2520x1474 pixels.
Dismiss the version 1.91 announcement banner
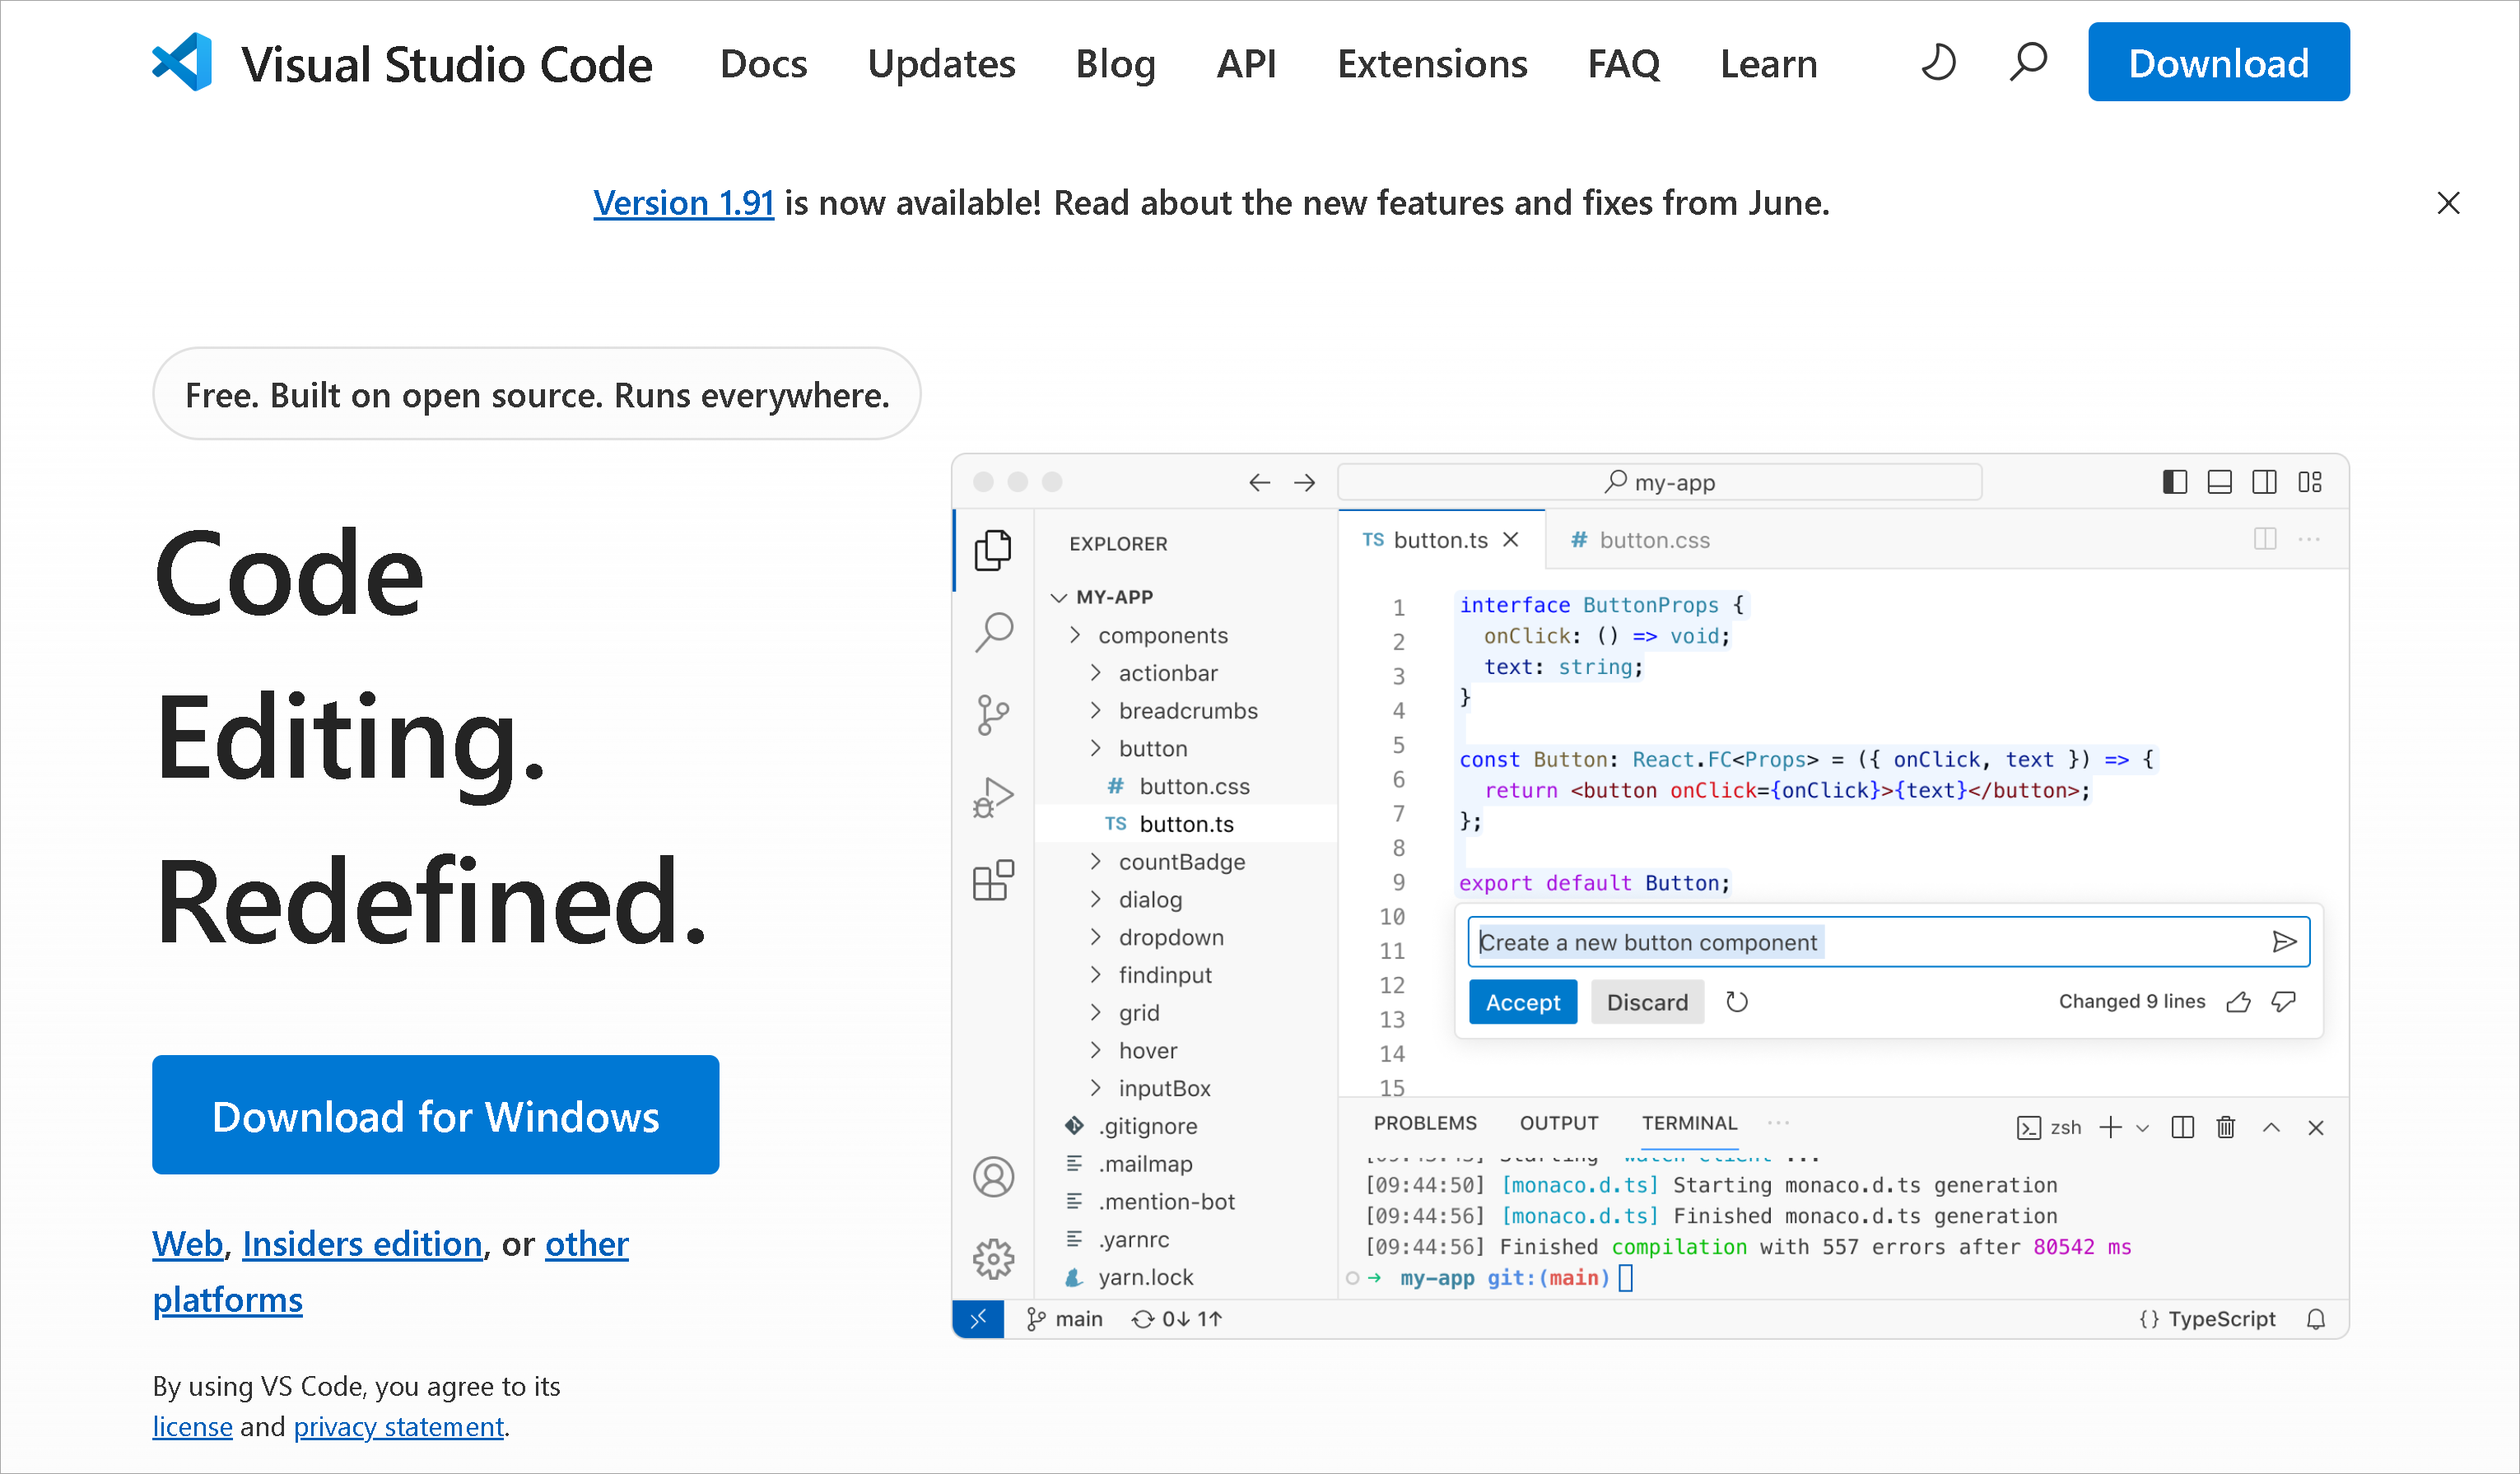tap(2450, 202)
